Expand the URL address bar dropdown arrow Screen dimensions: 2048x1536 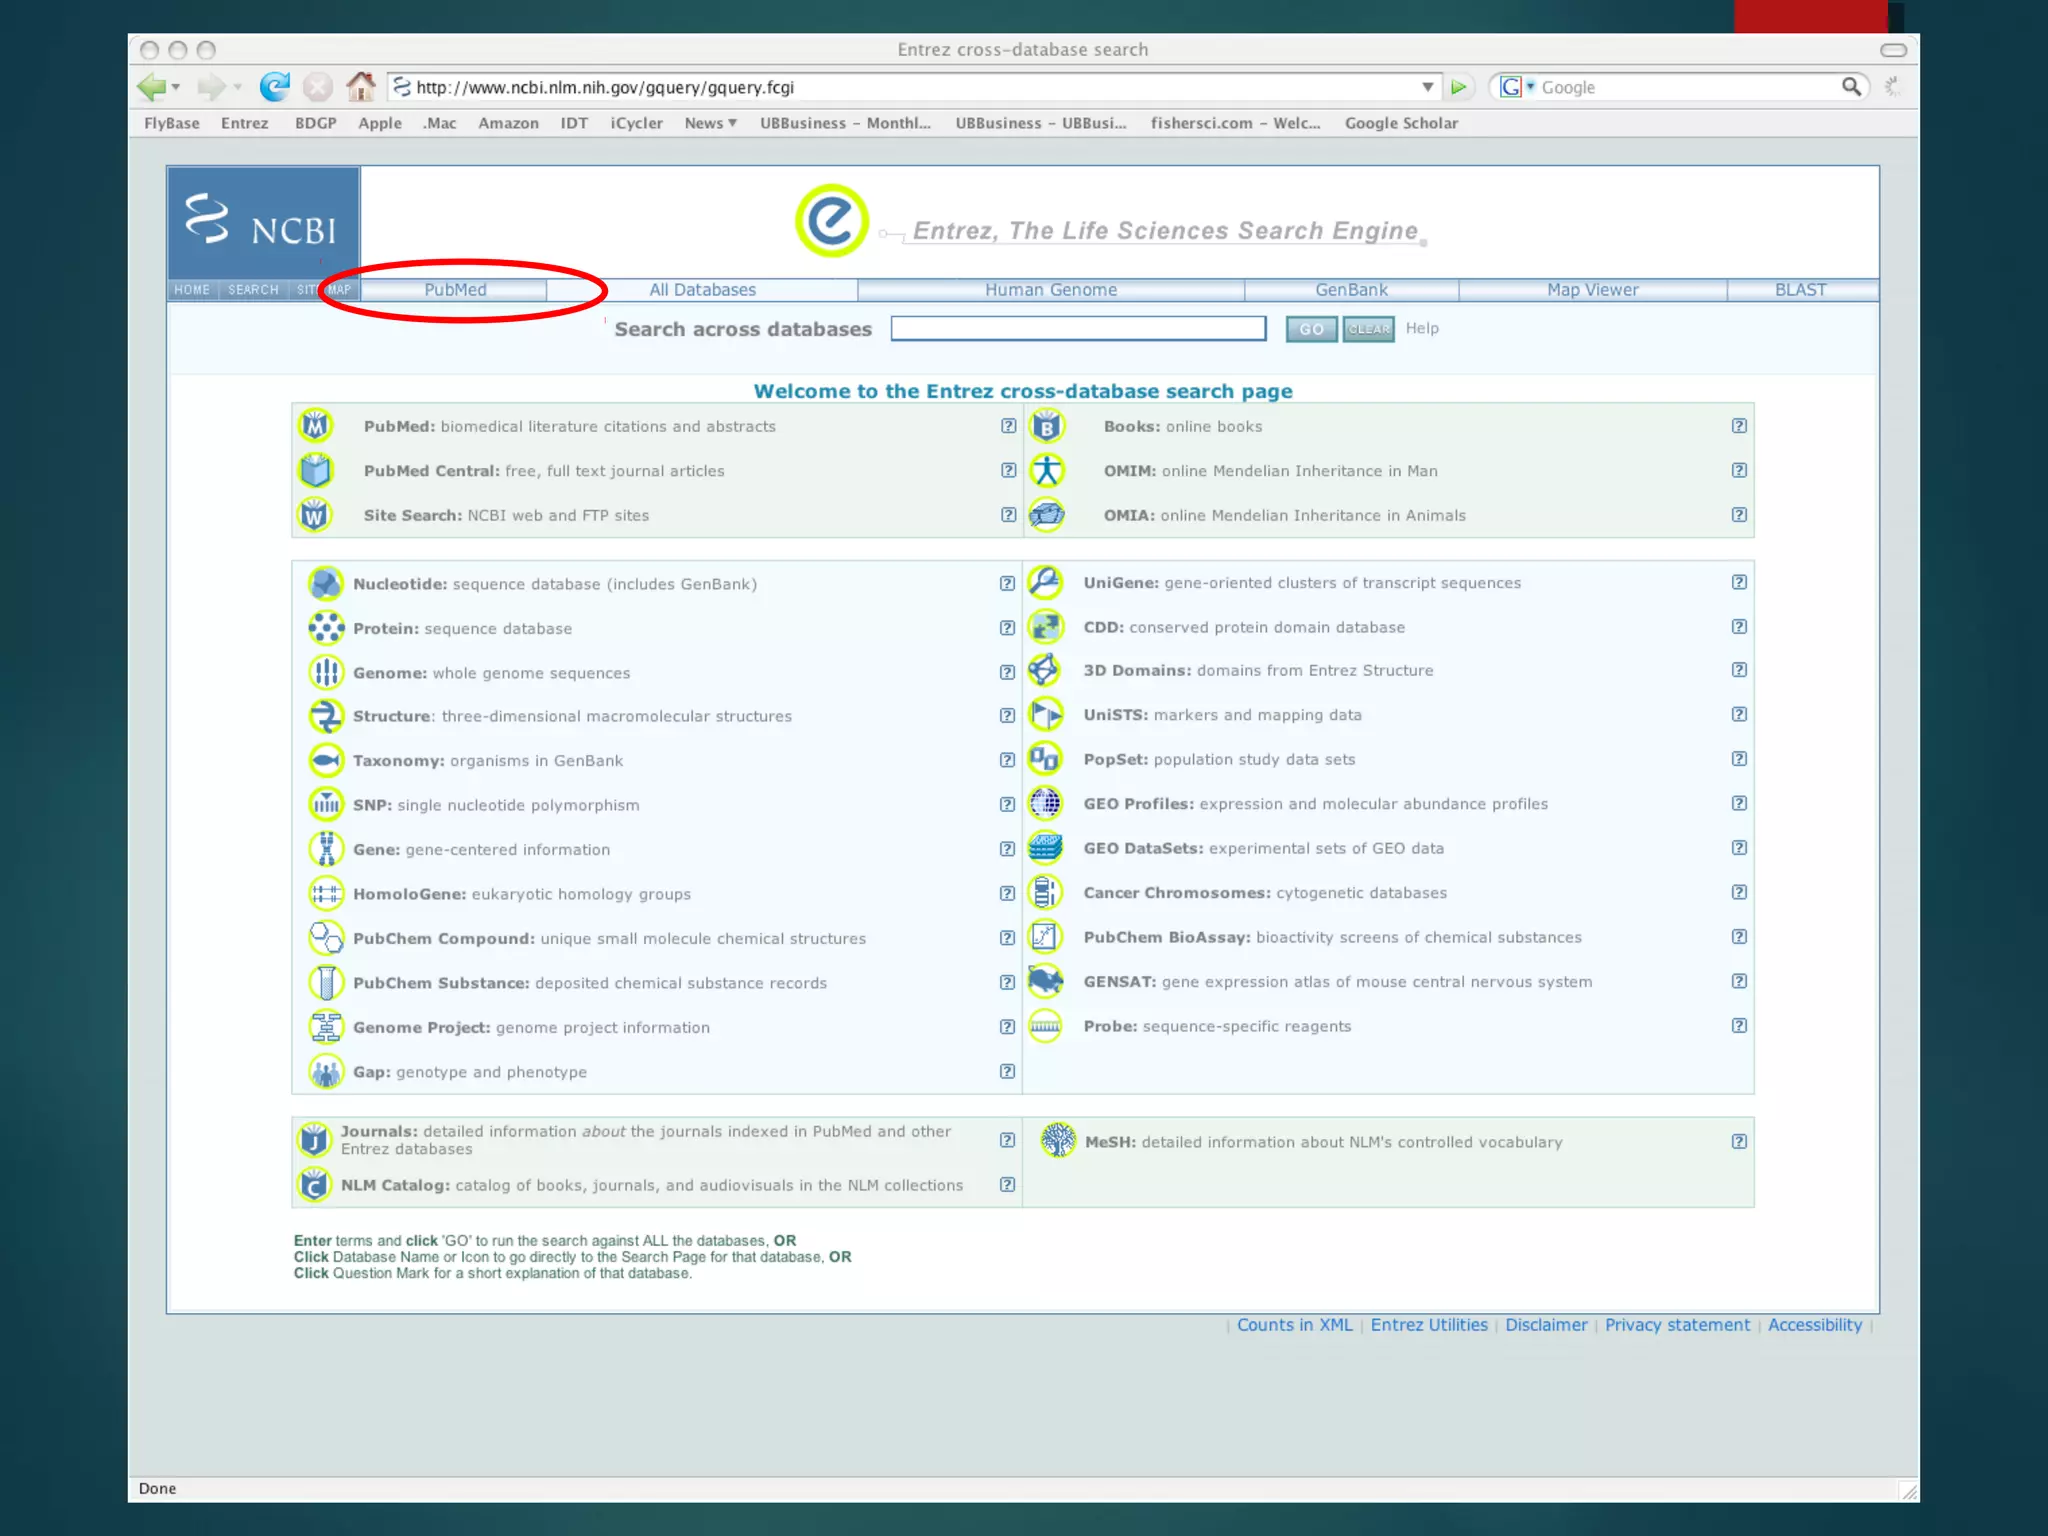click(1427, 87)
